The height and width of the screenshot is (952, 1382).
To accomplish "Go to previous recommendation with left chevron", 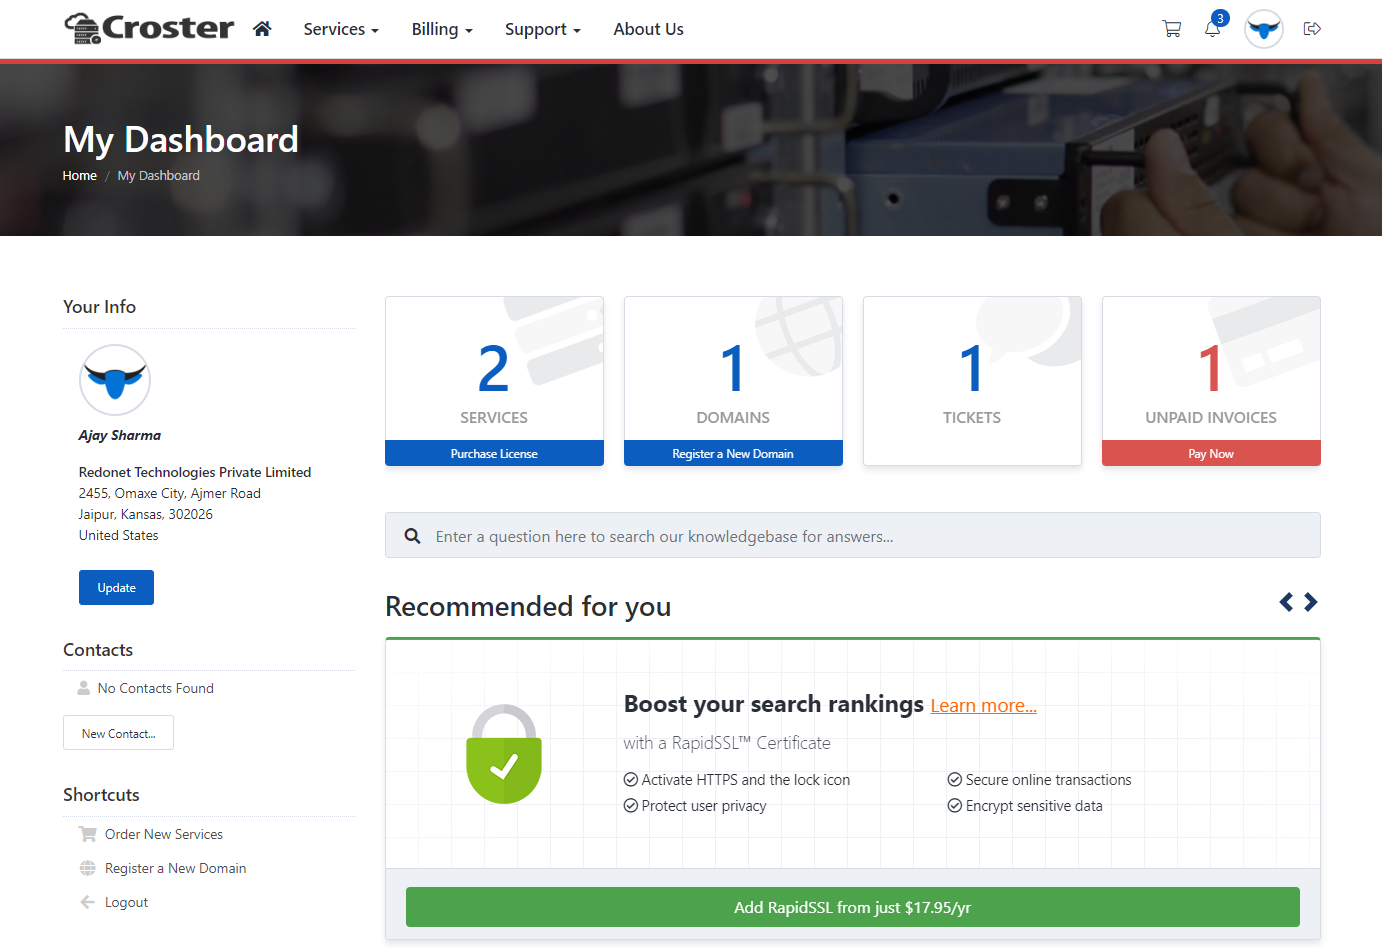I will pyautogui.click(x=1286, y=602).
